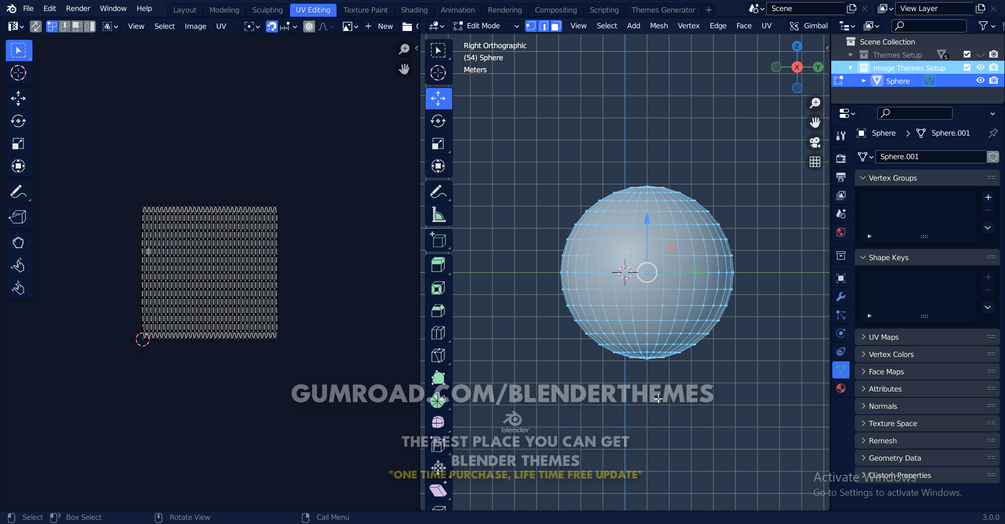Select the UV Pinch sculpt tool
Viewport: 1005px width, 524px height.
click(x=18, y=288)
